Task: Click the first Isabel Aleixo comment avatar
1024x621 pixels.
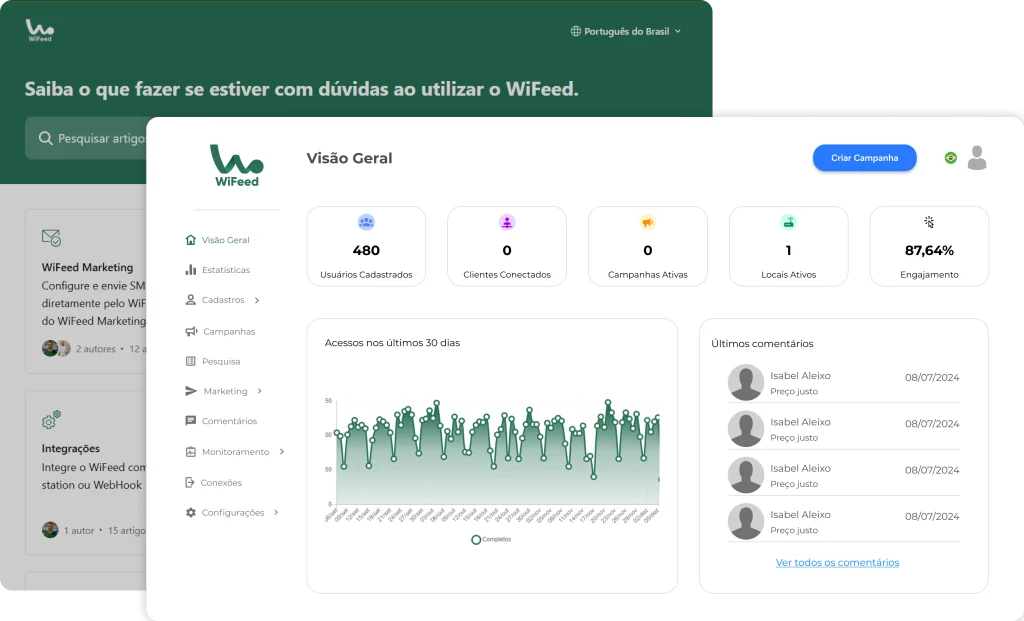Action: coord(746,382)
